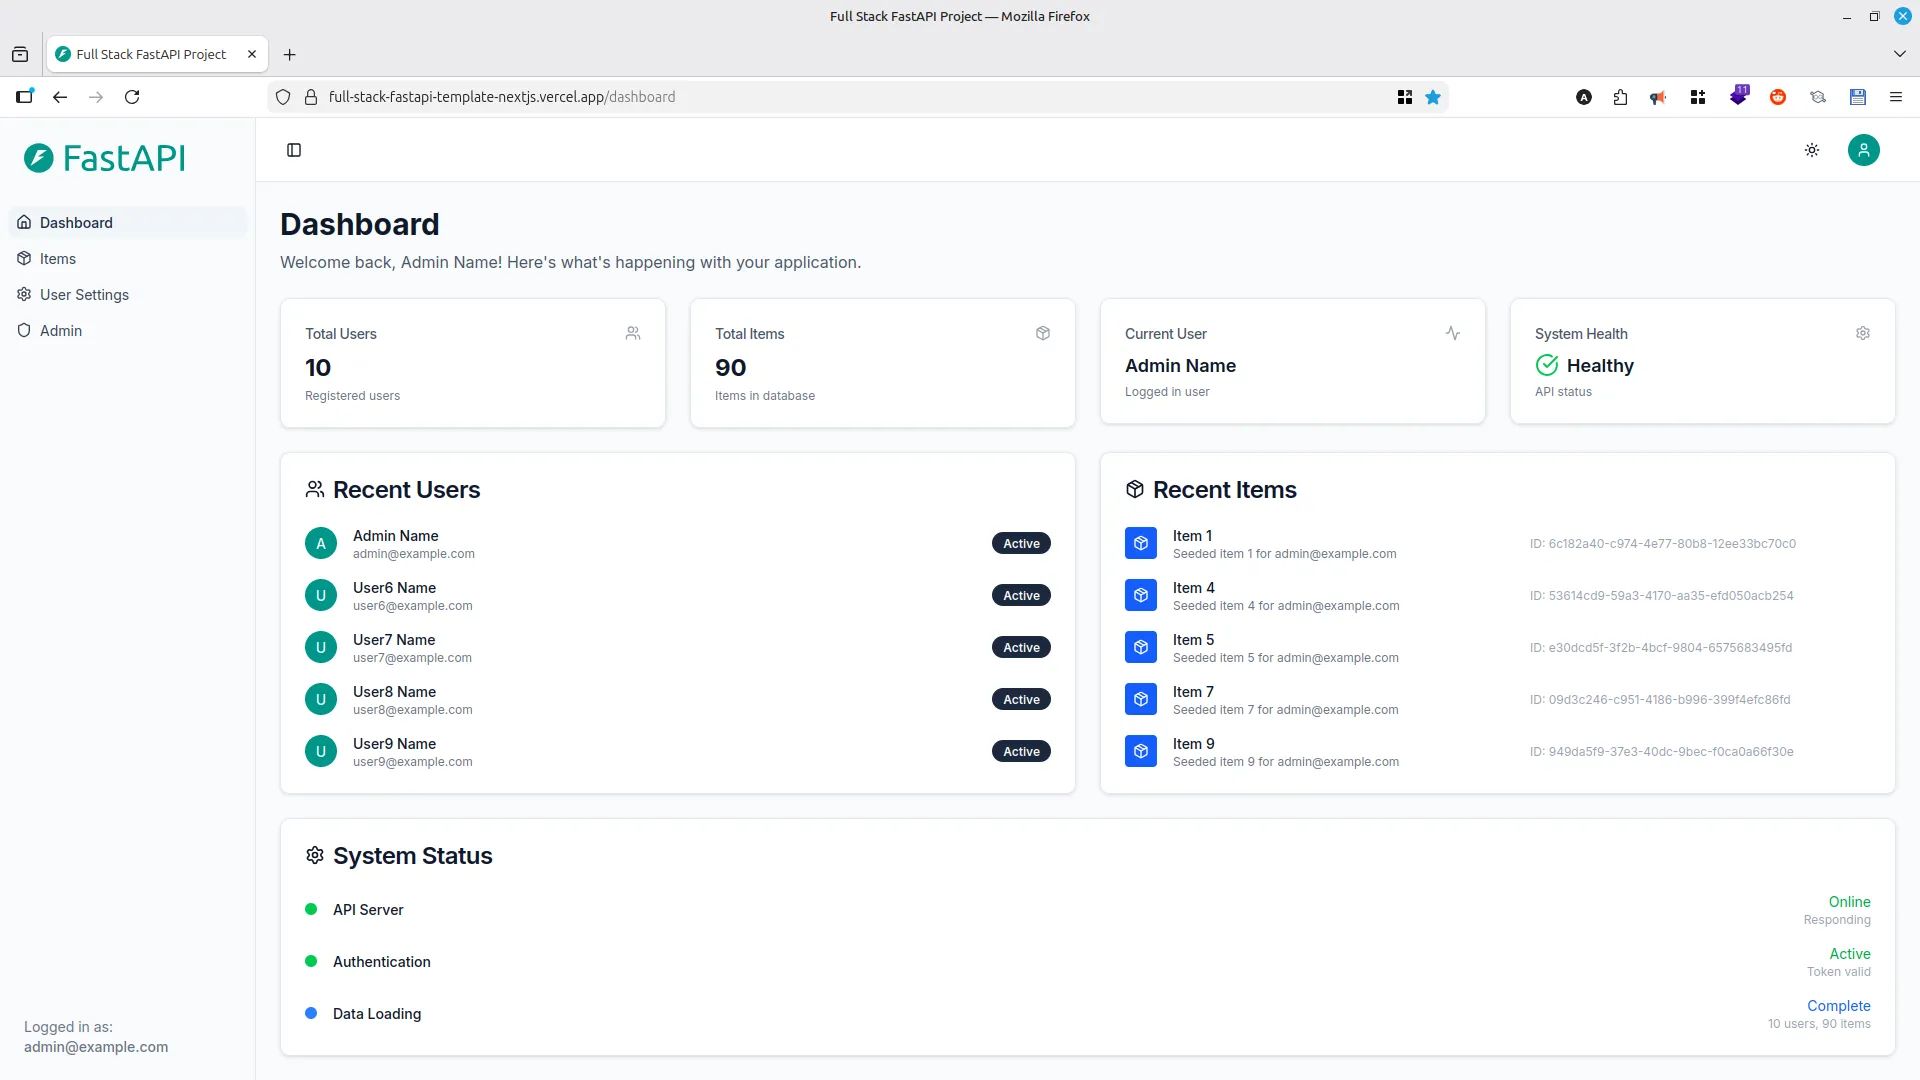This screenshot has width=1920, height=1080.
Task: Click the System Health settings gear icon
Action: (x=1862, y=333)
